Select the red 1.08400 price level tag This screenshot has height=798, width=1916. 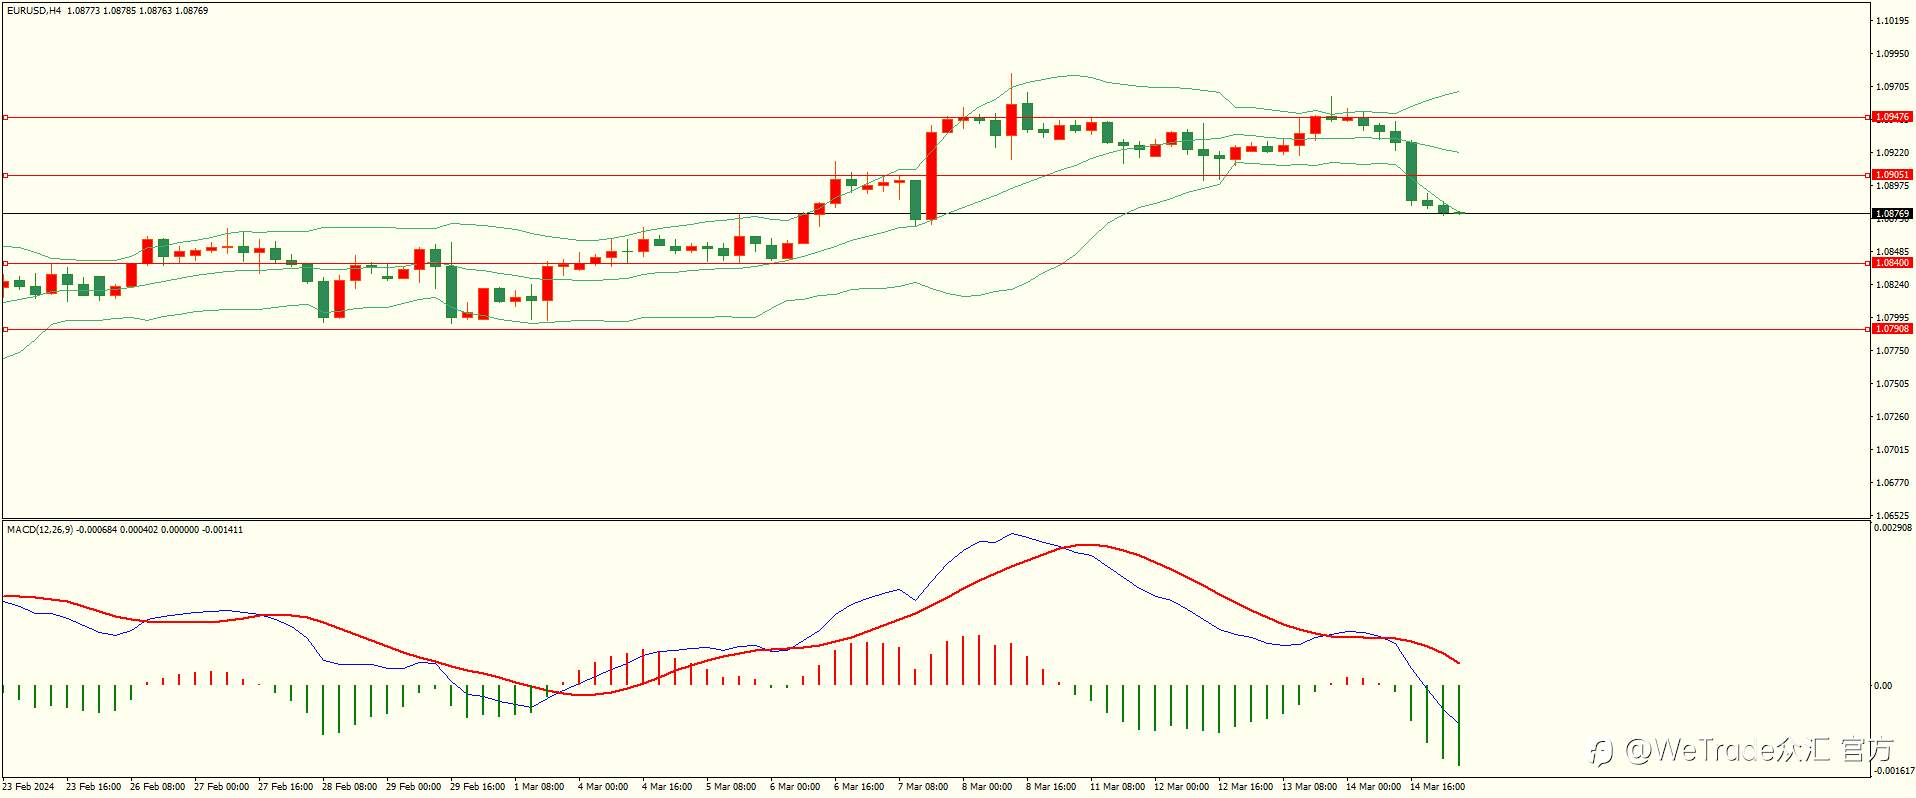click(x=1892, y=263)
